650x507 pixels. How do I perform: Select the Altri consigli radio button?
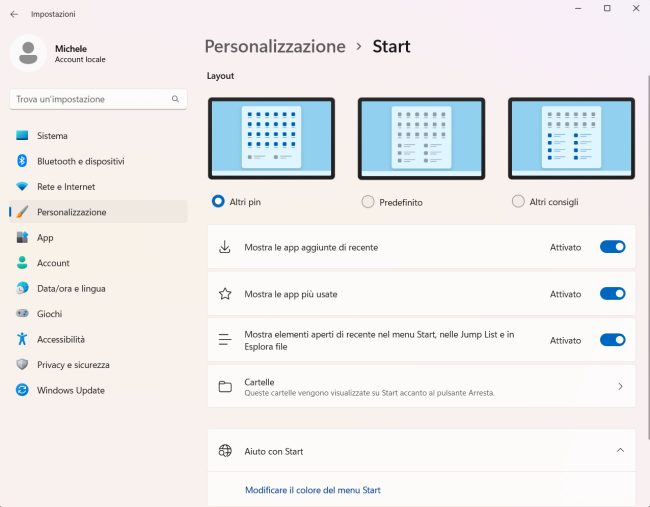518,201
